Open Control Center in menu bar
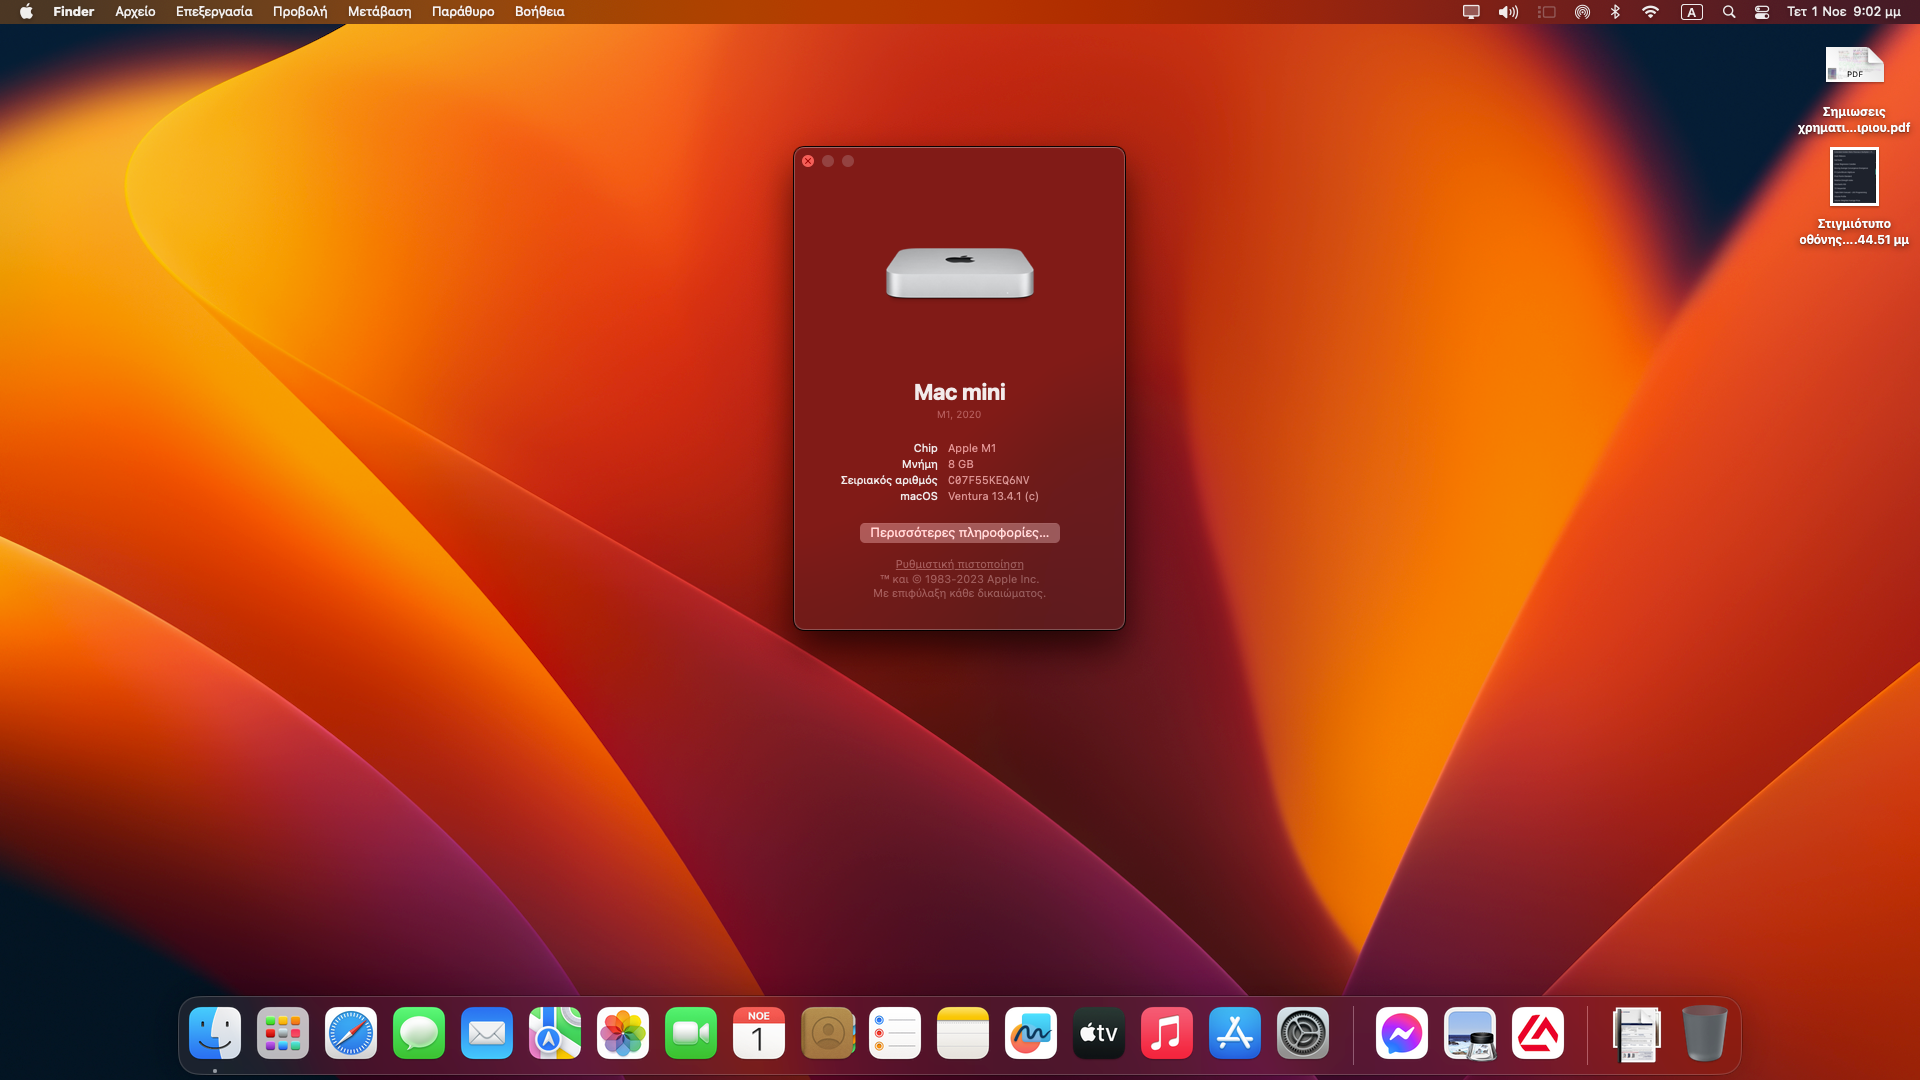 (1762, 12)
